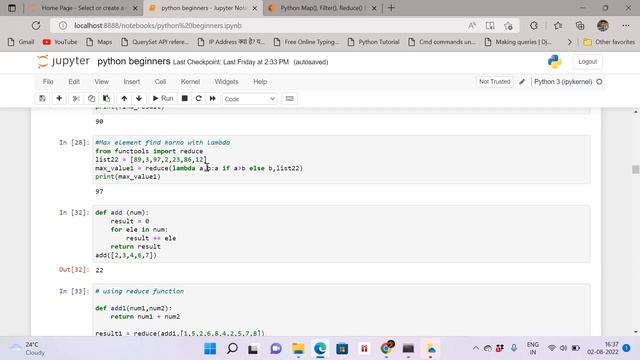Switch to Python Map(), Filter(), Reduce() tab
Image resolution: width=640 pixels, height=360 pixels.
(322, 8)
